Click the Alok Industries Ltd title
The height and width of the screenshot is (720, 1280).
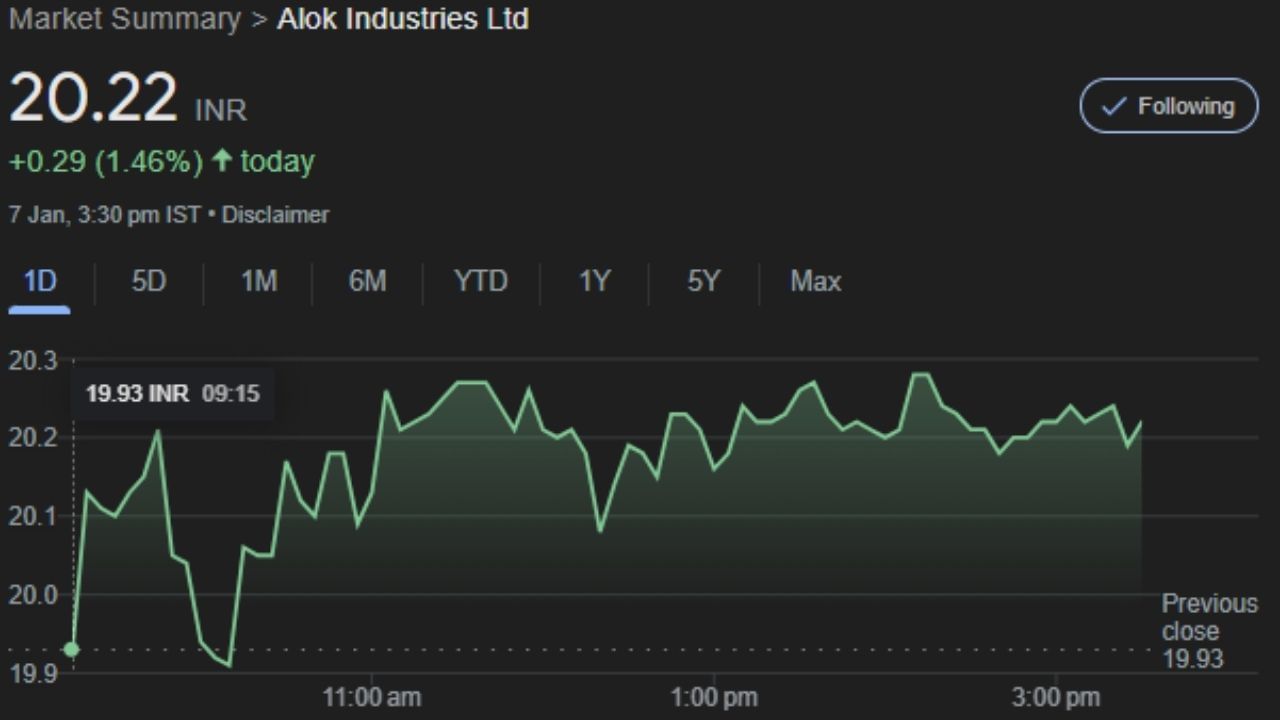click(403, 19)
